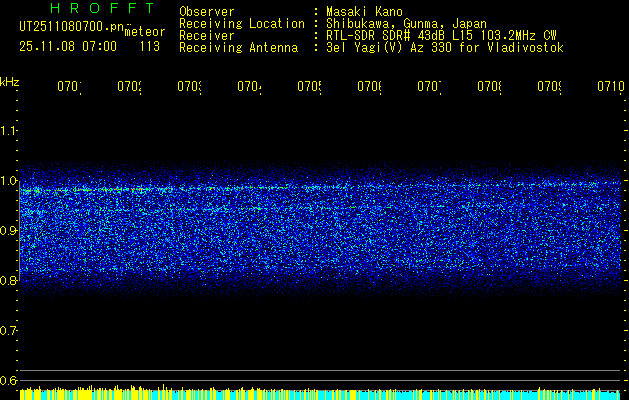This screenshot has width=629, height=400.
Task: Click the Receiving Antenna label
Action: pyautogui.click(x=239, y=48)
